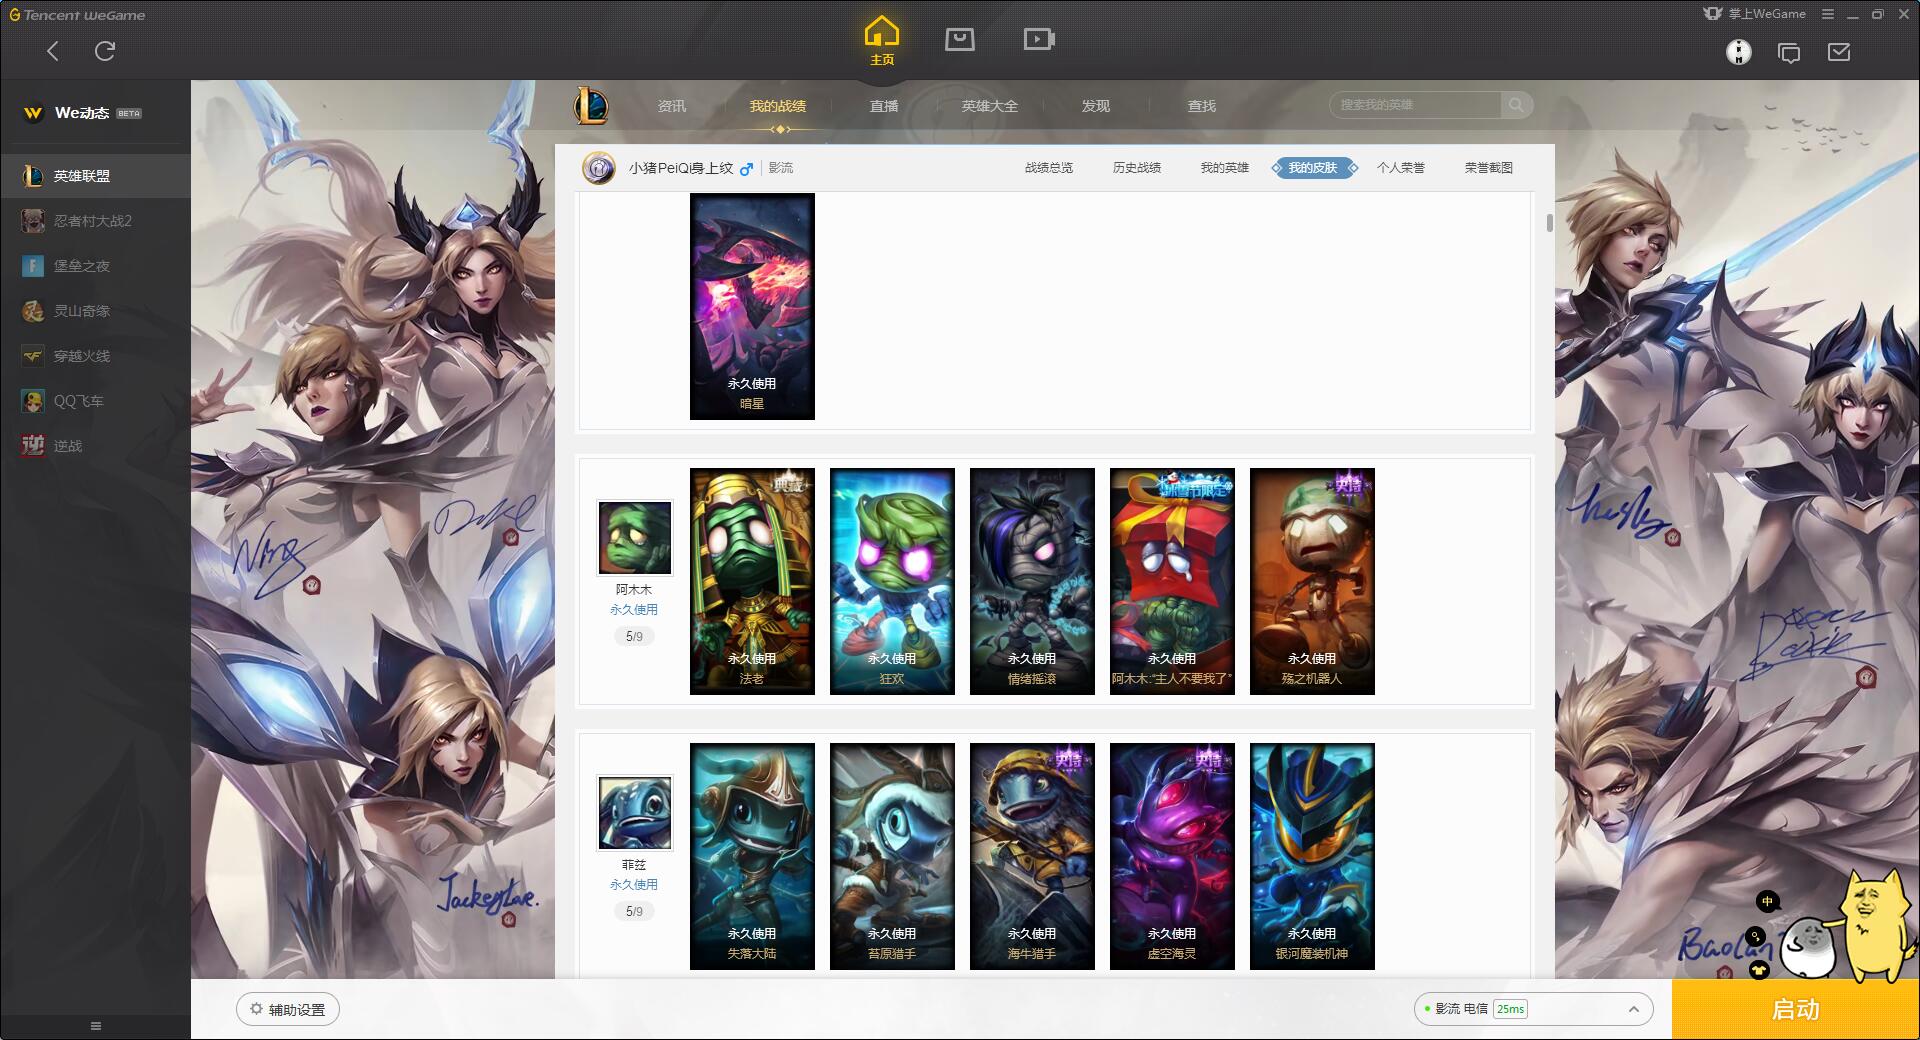Image resolution: width=1920 pixels, height=1040 pixels.
Task: Open the round avatar icon
Action: (1739, 52)
